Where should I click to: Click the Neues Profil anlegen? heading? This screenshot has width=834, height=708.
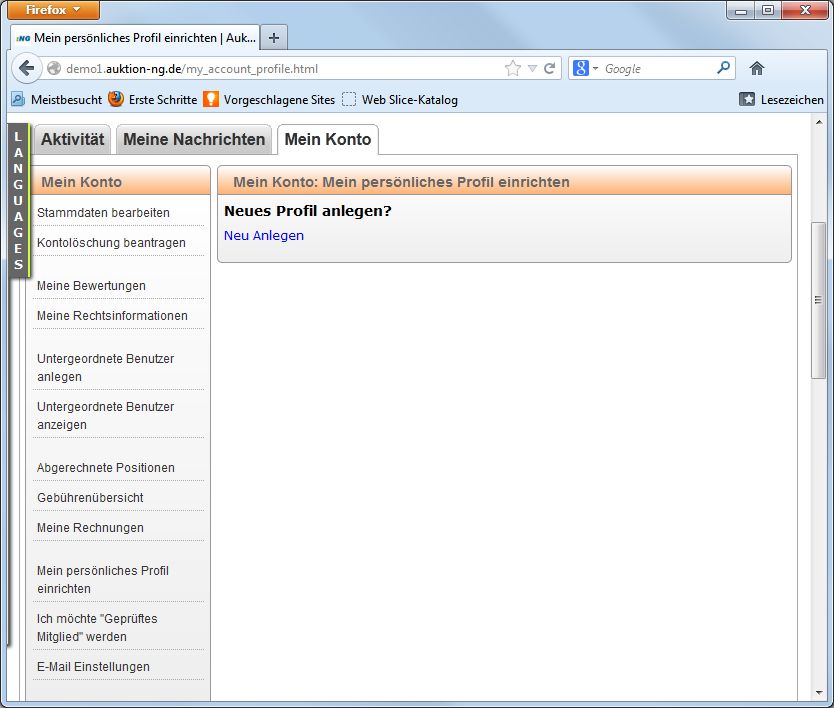click(x=307, y=211)
